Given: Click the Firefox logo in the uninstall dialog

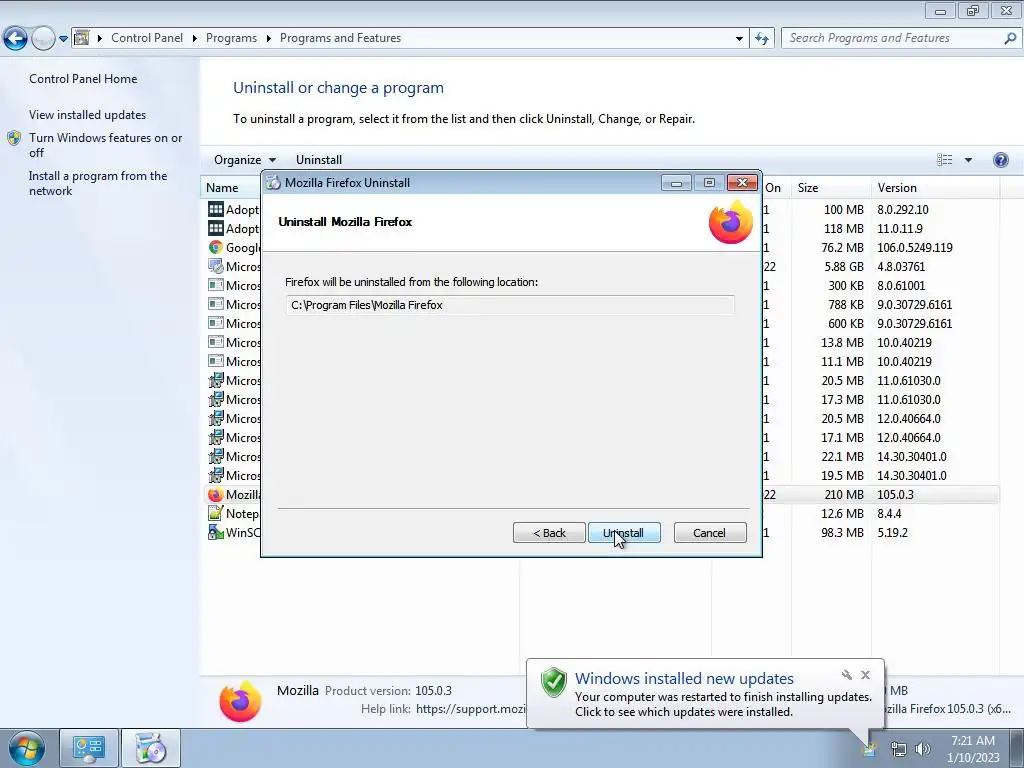Looking at the screenshot, I should coord(731,222).
